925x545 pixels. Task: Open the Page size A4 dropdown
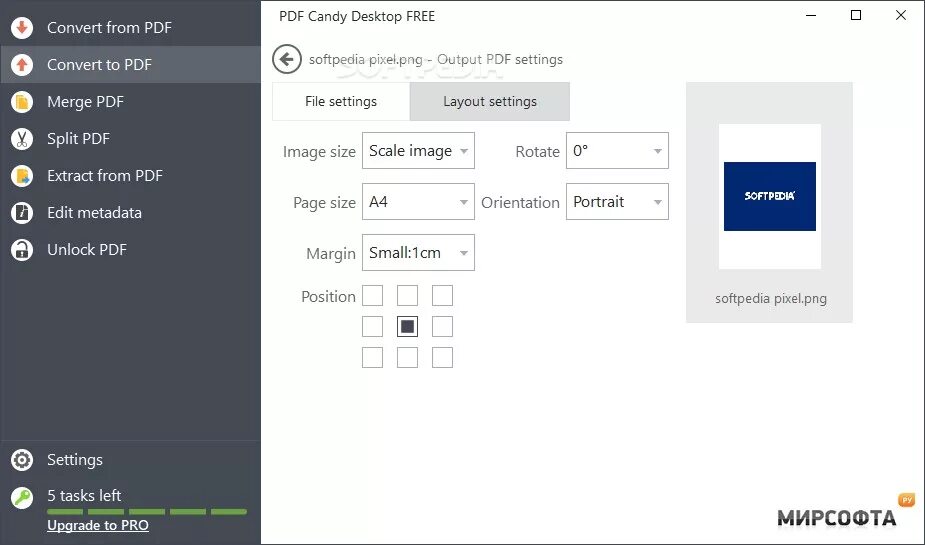(418, 202)
